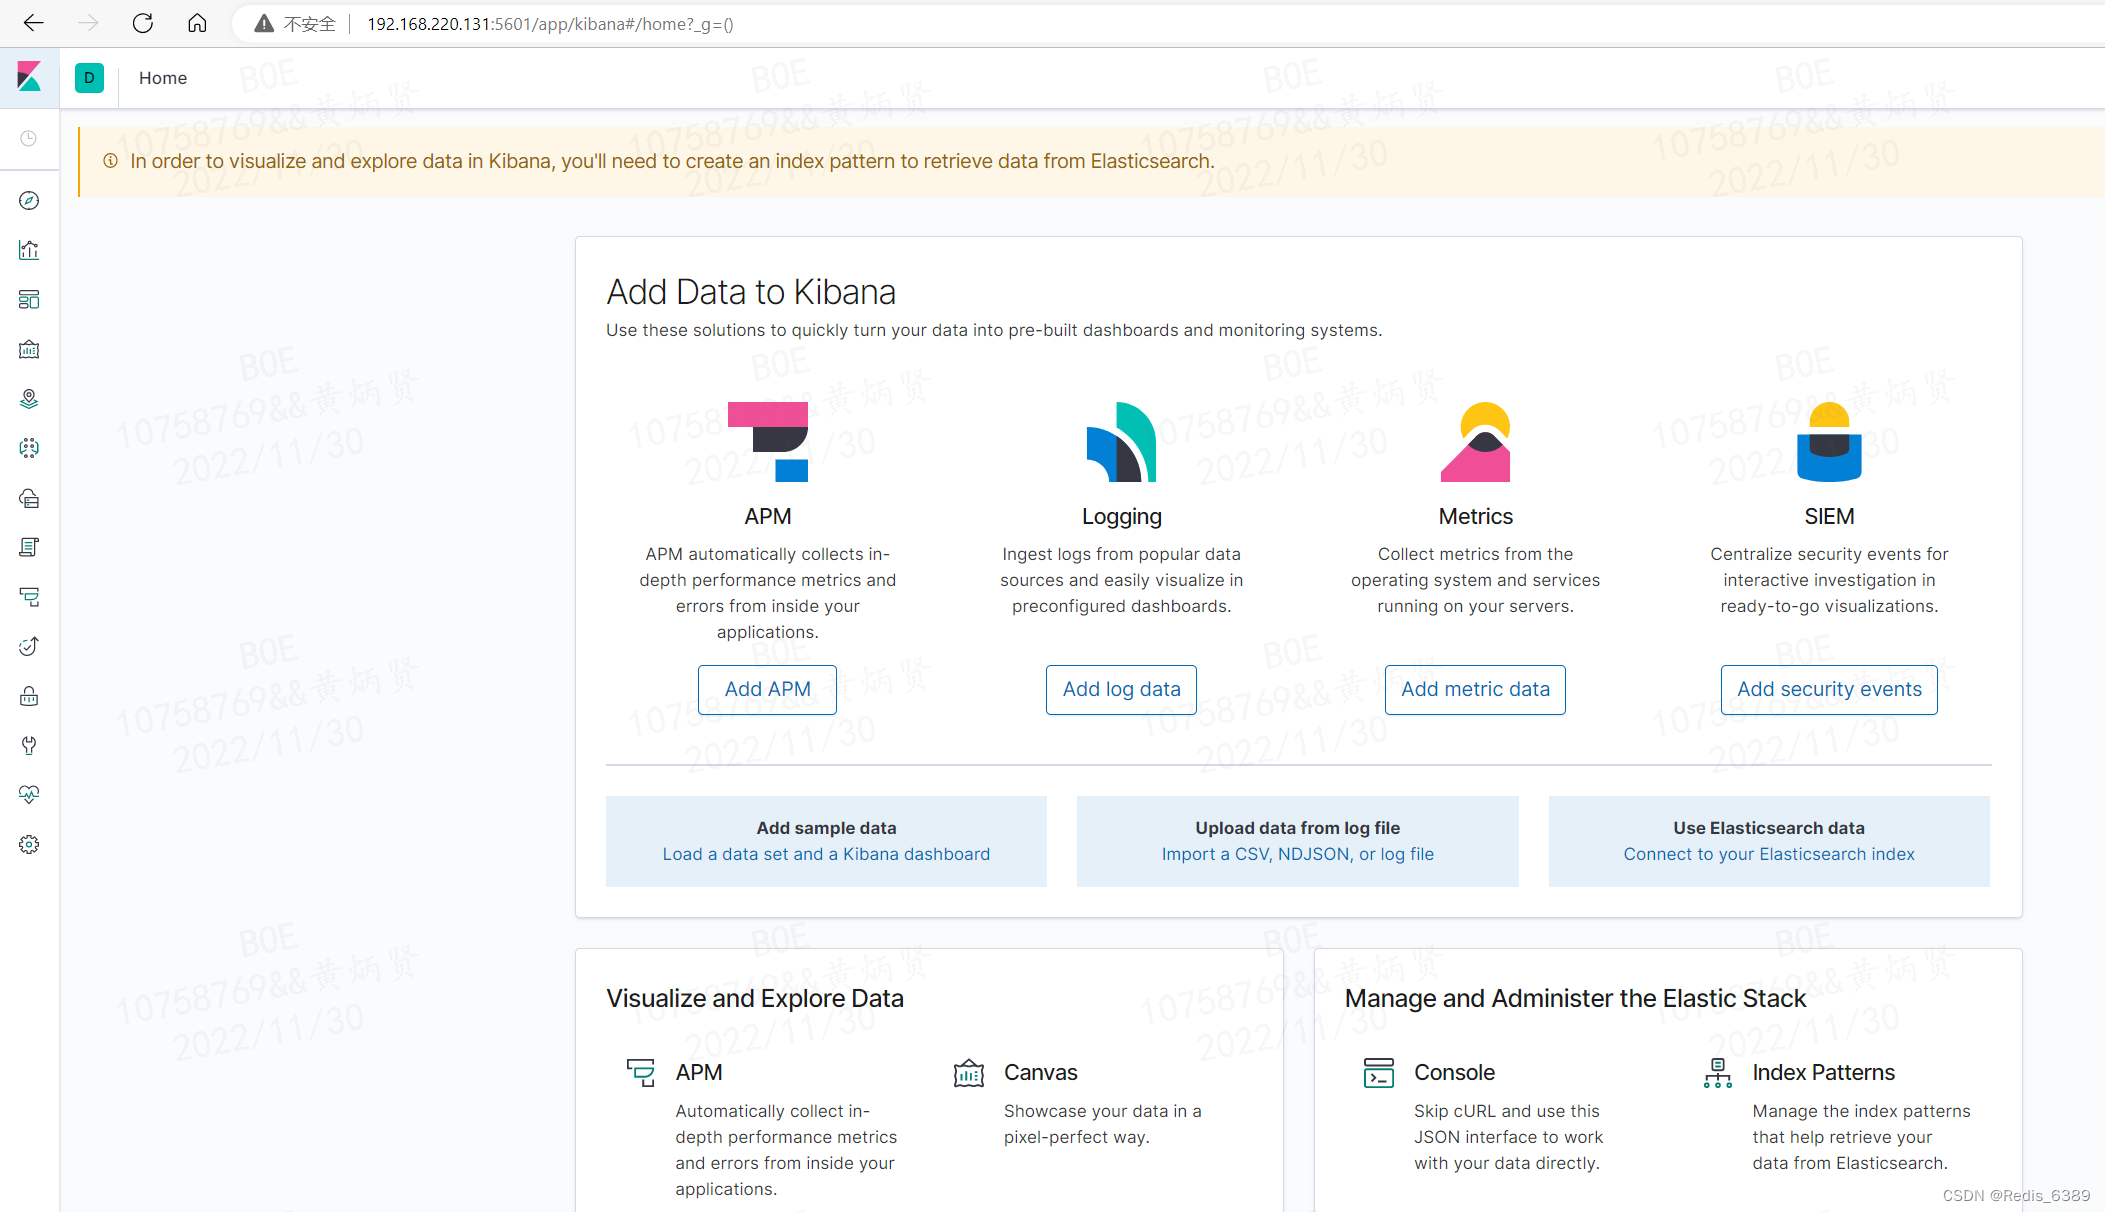Click the browser back arrow
The width and height of the screenshot is (2105, 1212).
pos(33,23)
